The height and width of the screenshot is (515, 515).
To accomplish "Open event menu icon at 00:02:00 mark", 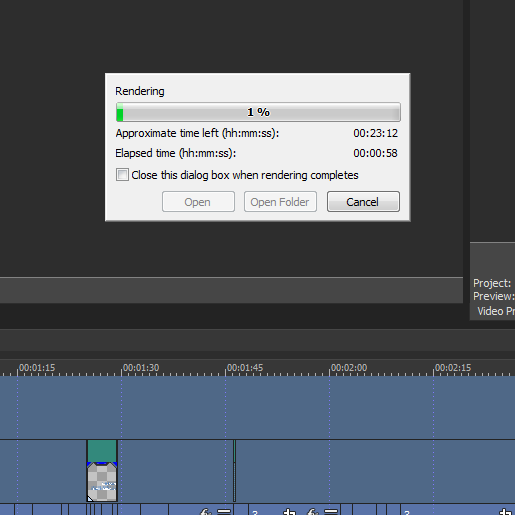I will (x=331, y=512).
